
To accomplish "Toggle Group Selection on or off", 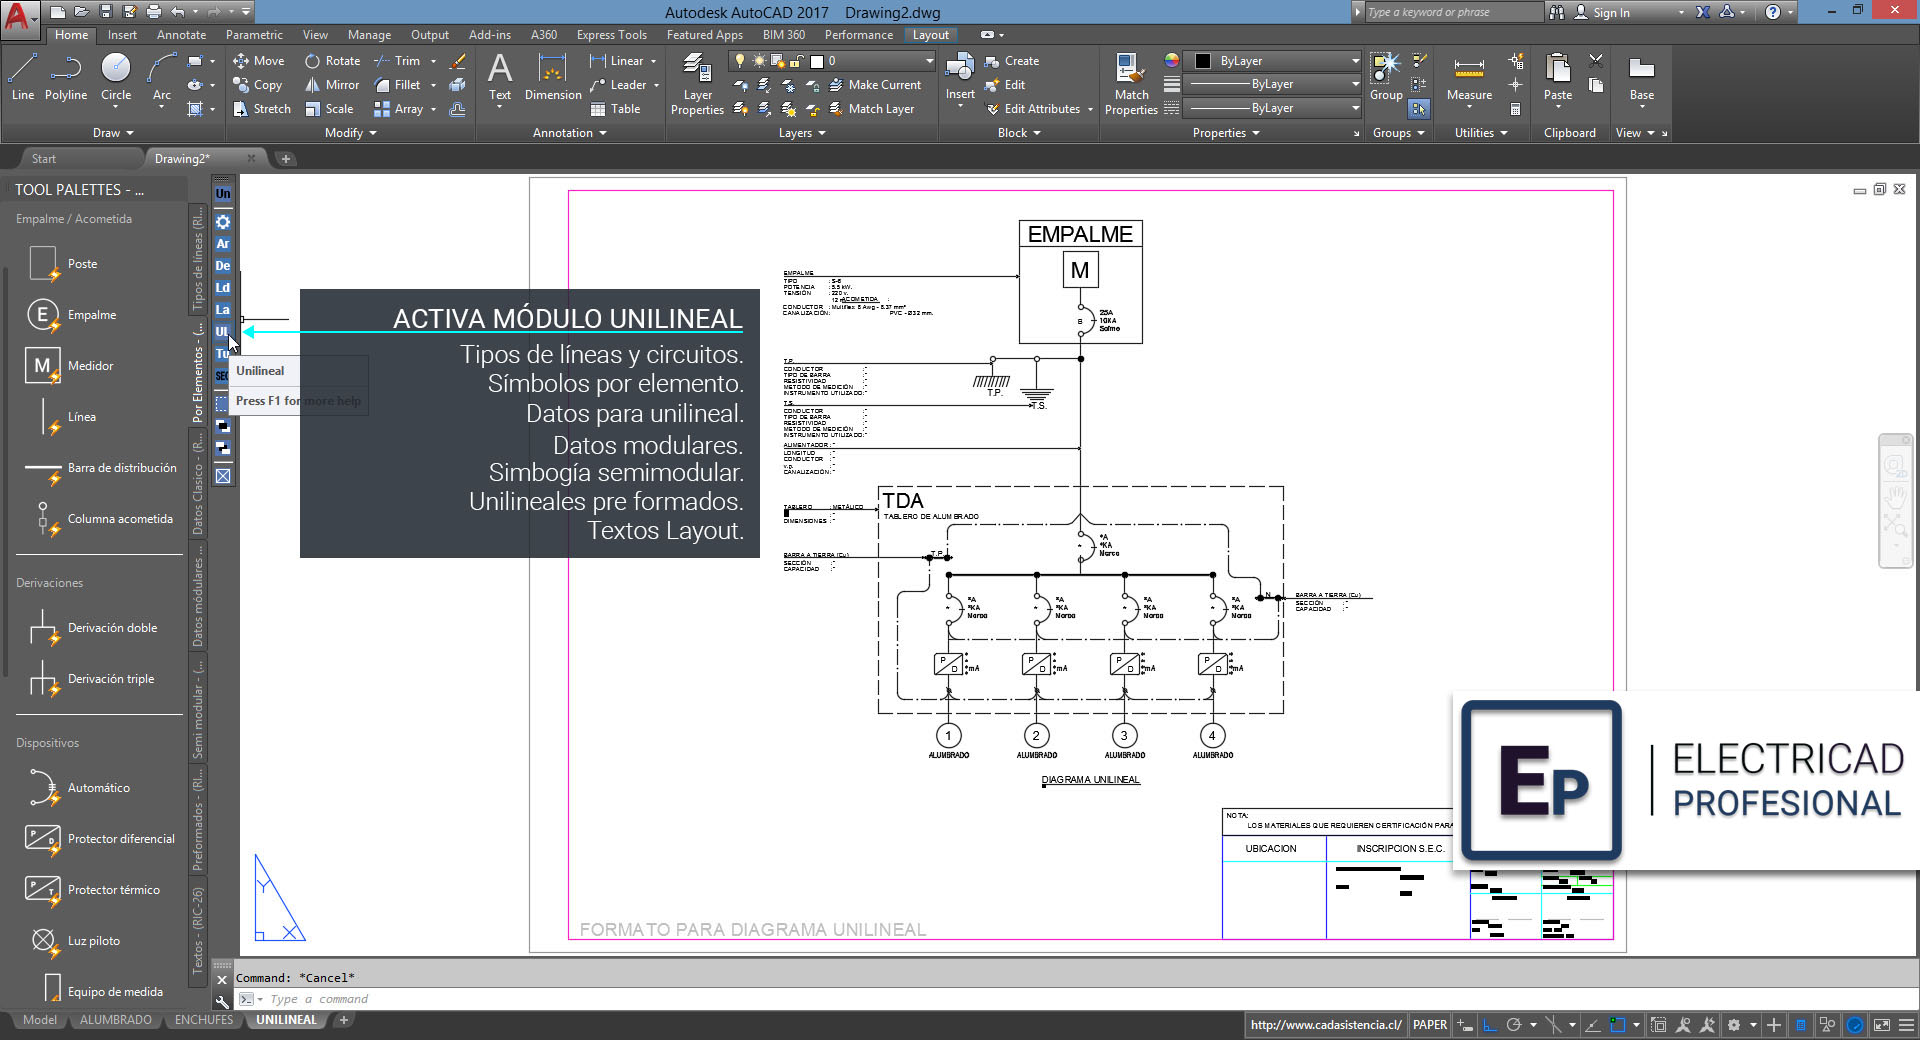I will [1419, 109].
